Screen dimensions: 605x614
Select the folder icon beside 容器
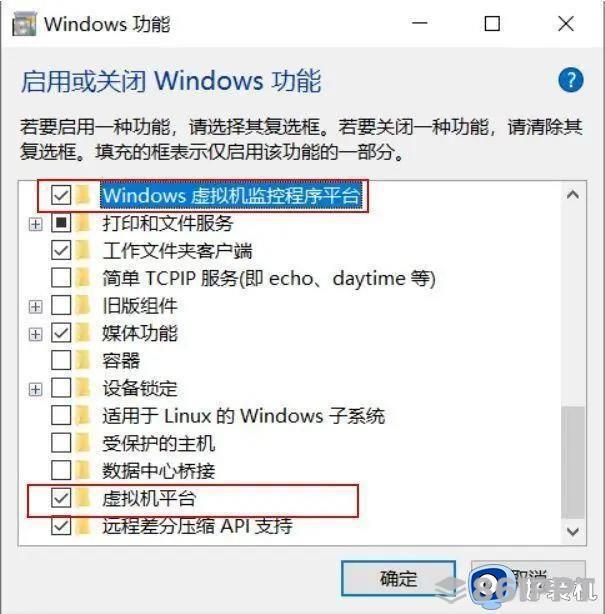(83, 360)
